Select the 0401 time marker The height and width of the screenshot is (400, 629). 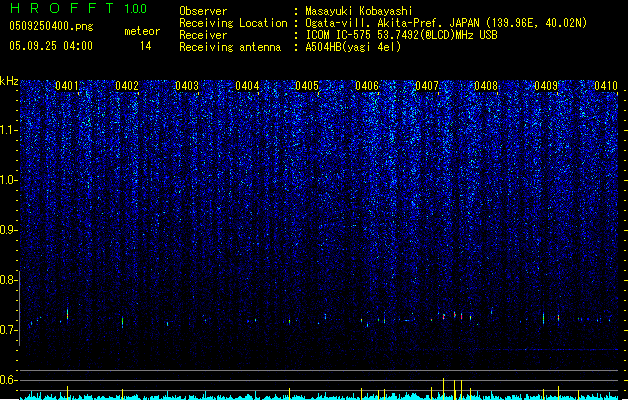coord(67,85)
